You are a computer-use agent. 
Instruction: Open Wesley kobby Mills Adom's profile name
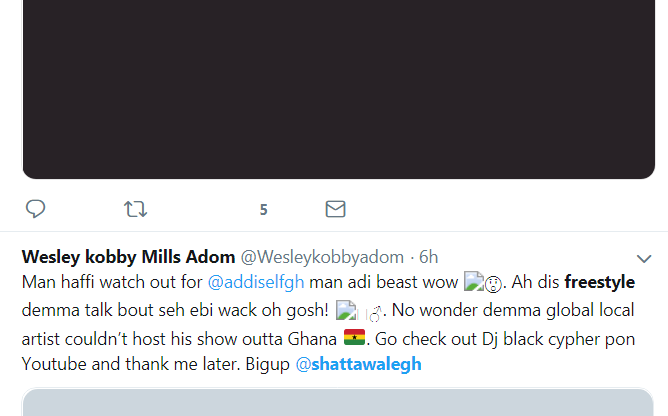(128, 257)
